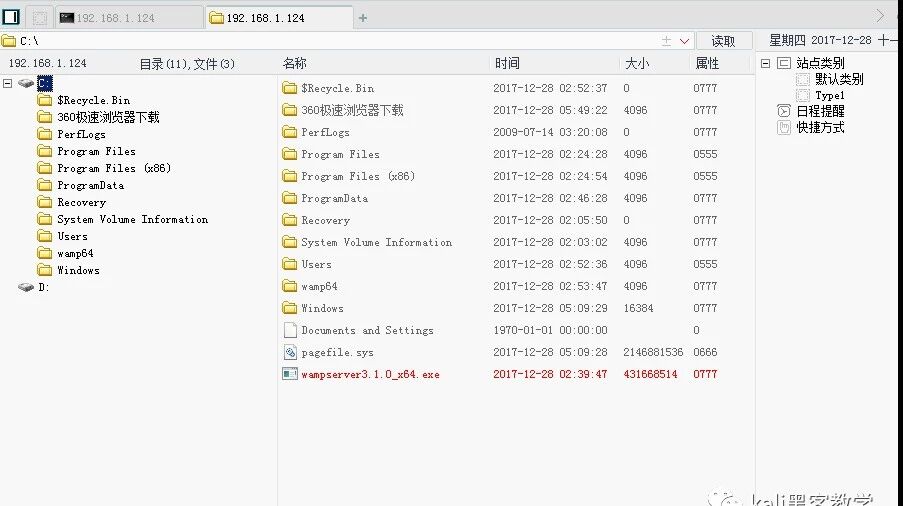The width and height of the screenshot is (903, 506).
Task: Select 360极速浏览器下载 folder in tree
Action: [x=108, y=117]
